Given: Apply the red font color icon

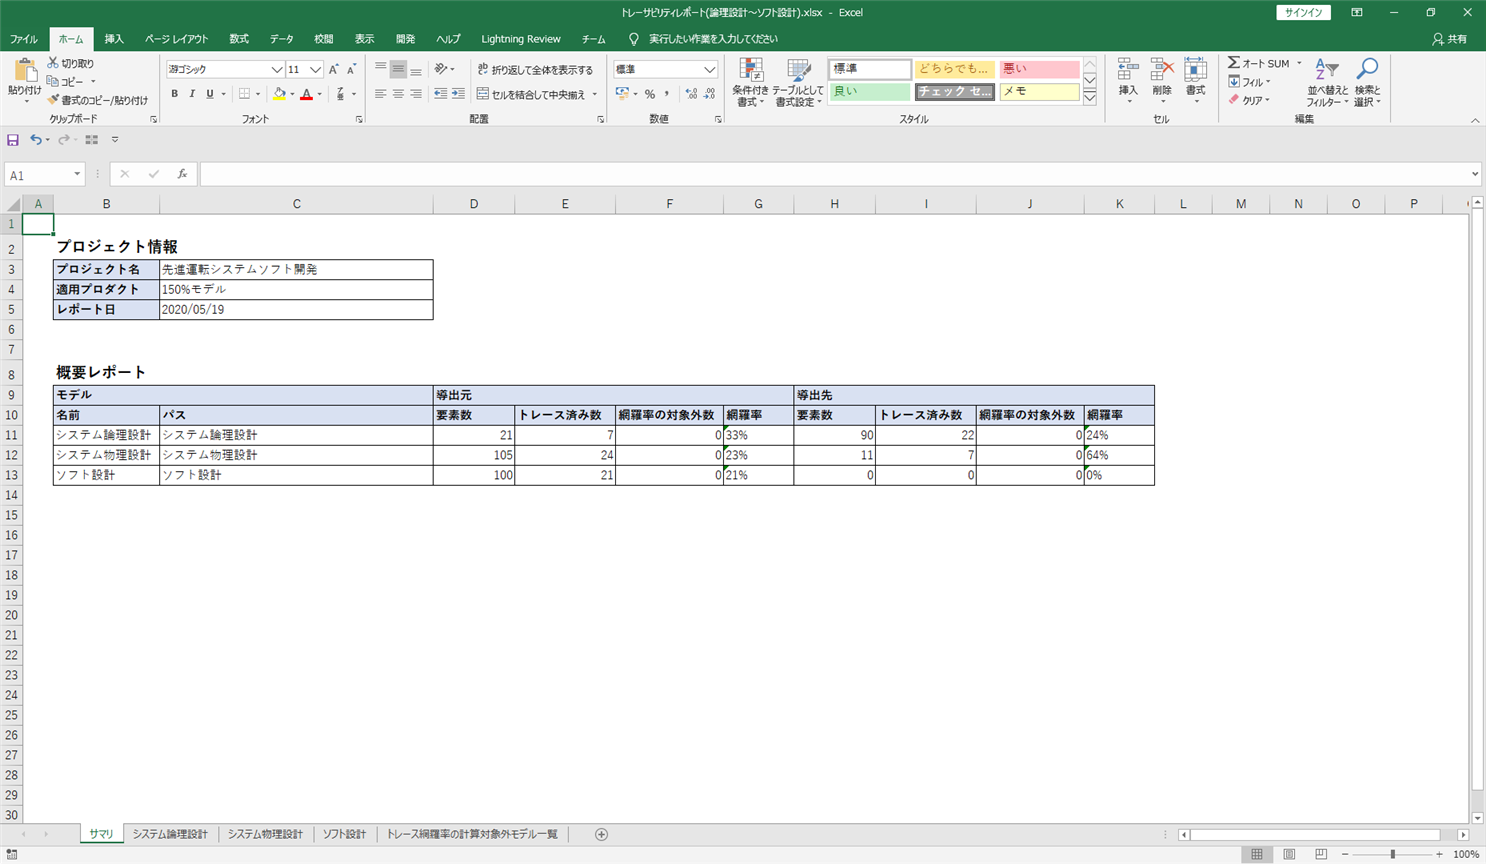Looking at the screenshot, I should coord(307,94).
